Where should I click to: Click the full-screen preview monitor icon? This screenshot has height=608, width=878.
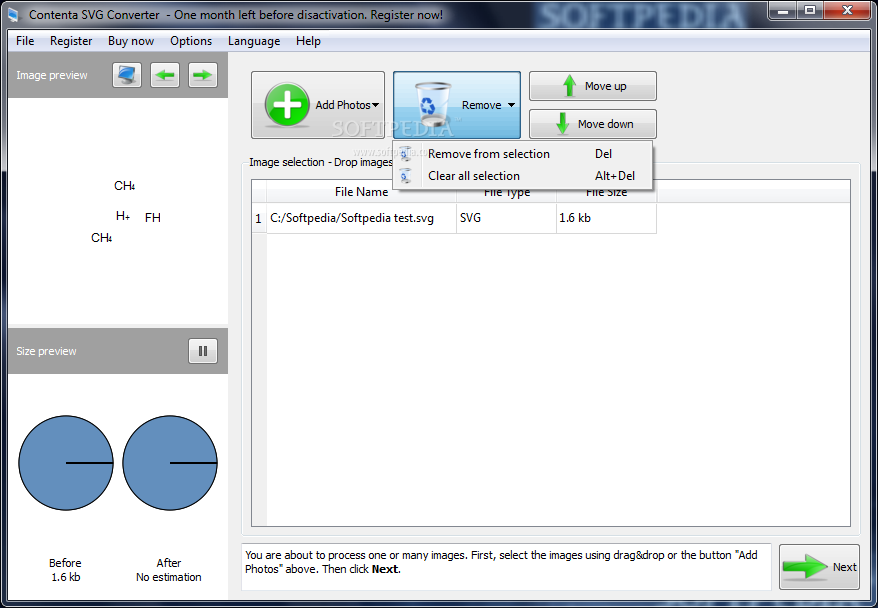[127, 75]
